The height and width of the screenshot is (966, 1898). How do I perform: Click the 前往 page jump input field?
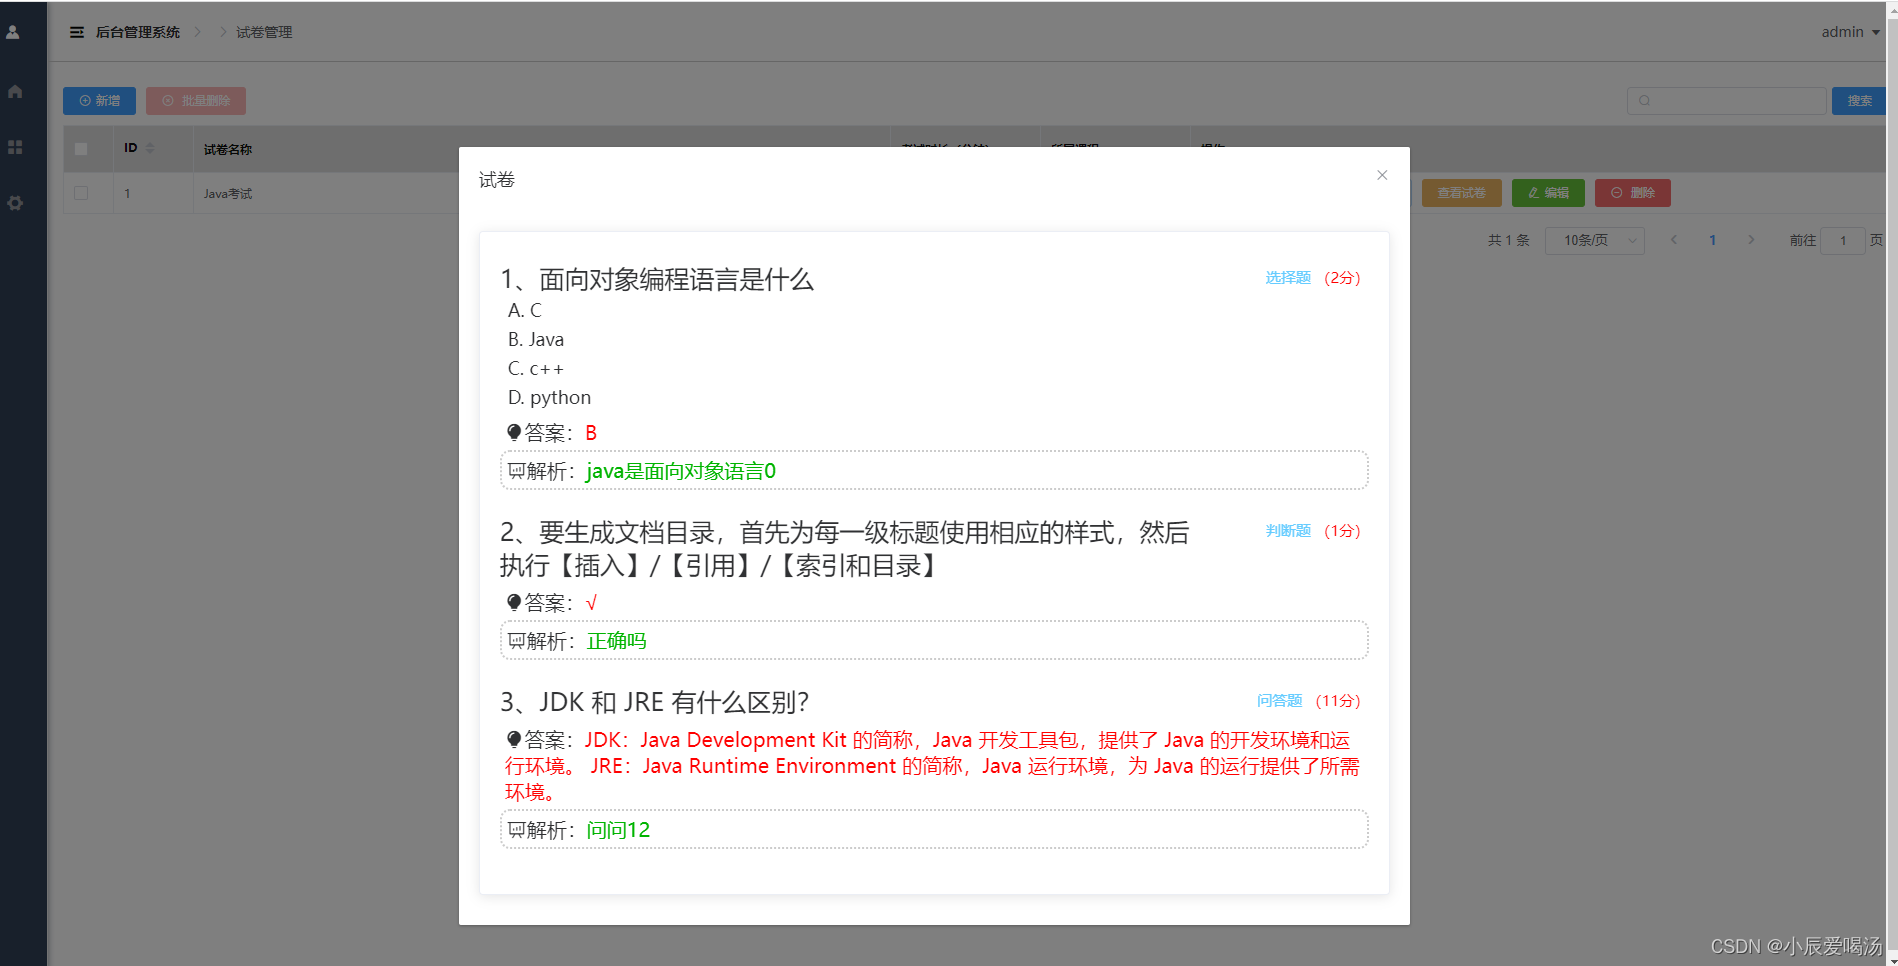click(1843, 240)
